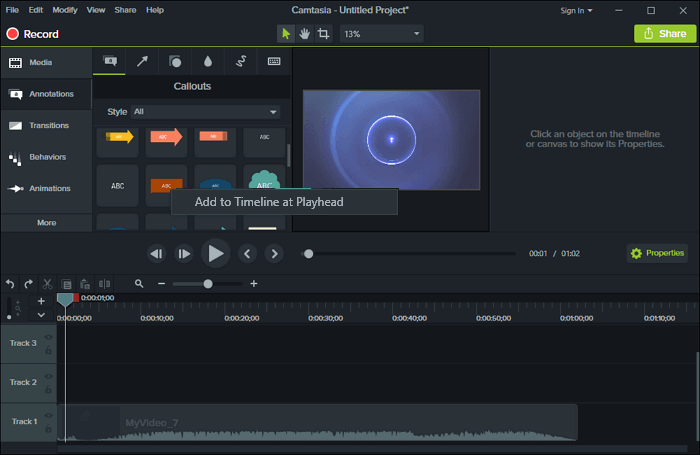Click the red Record button
The height and width of the screenshot is (455, 700).
(x=32, y=34)
